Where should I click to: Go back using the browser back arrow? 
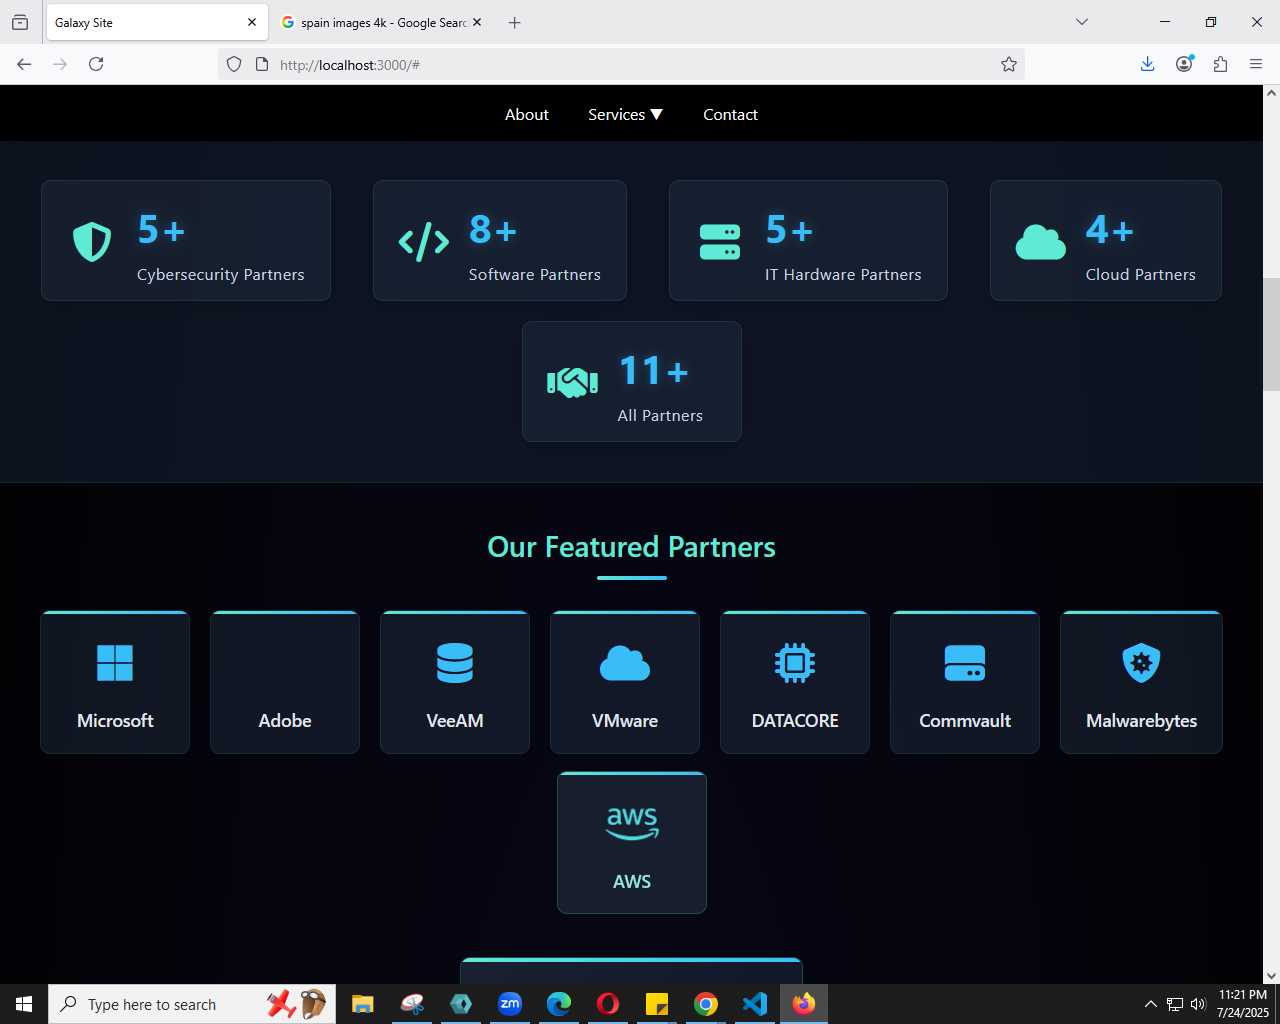coord(24,64)
